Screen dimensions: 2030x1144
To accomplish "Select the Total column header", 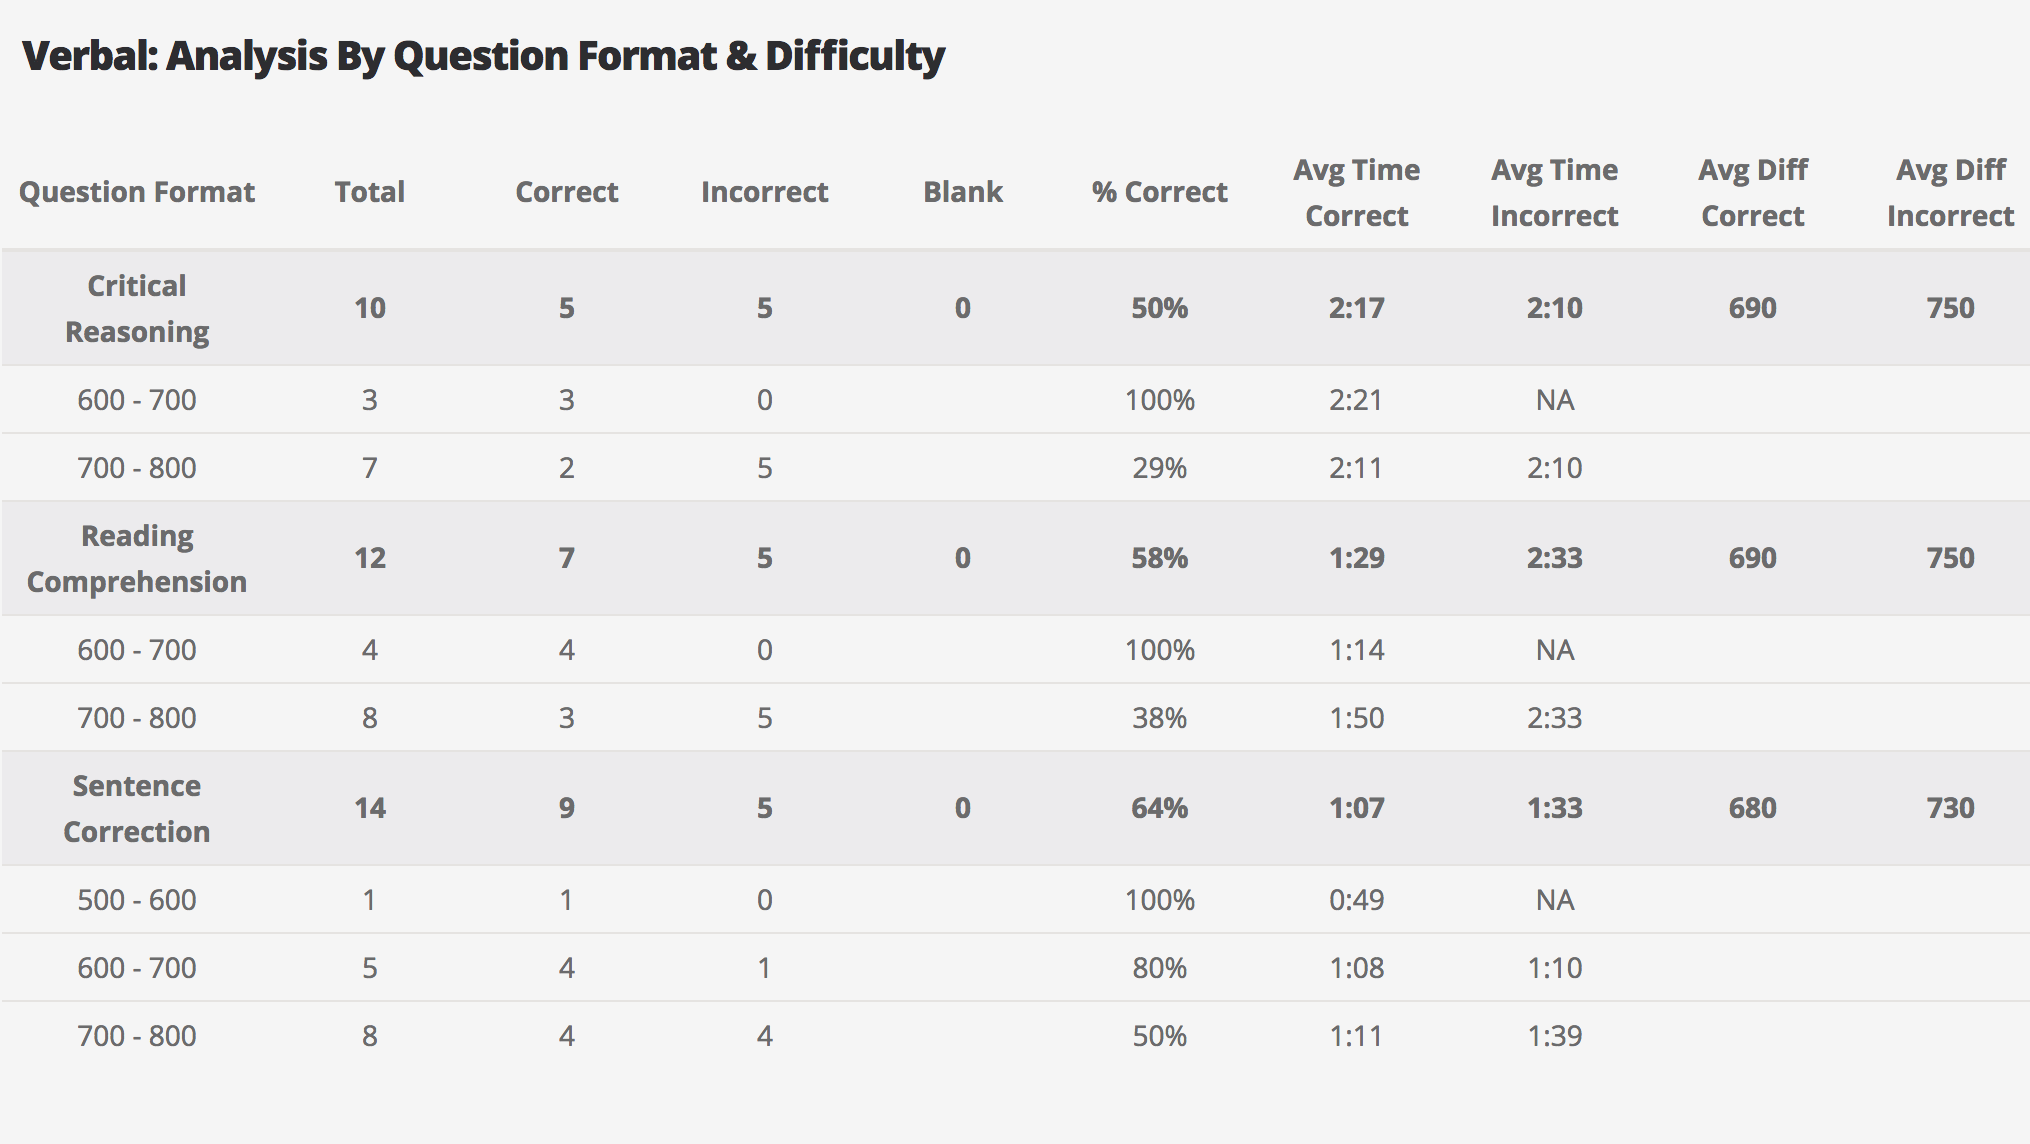I will [x=370, y=192].
